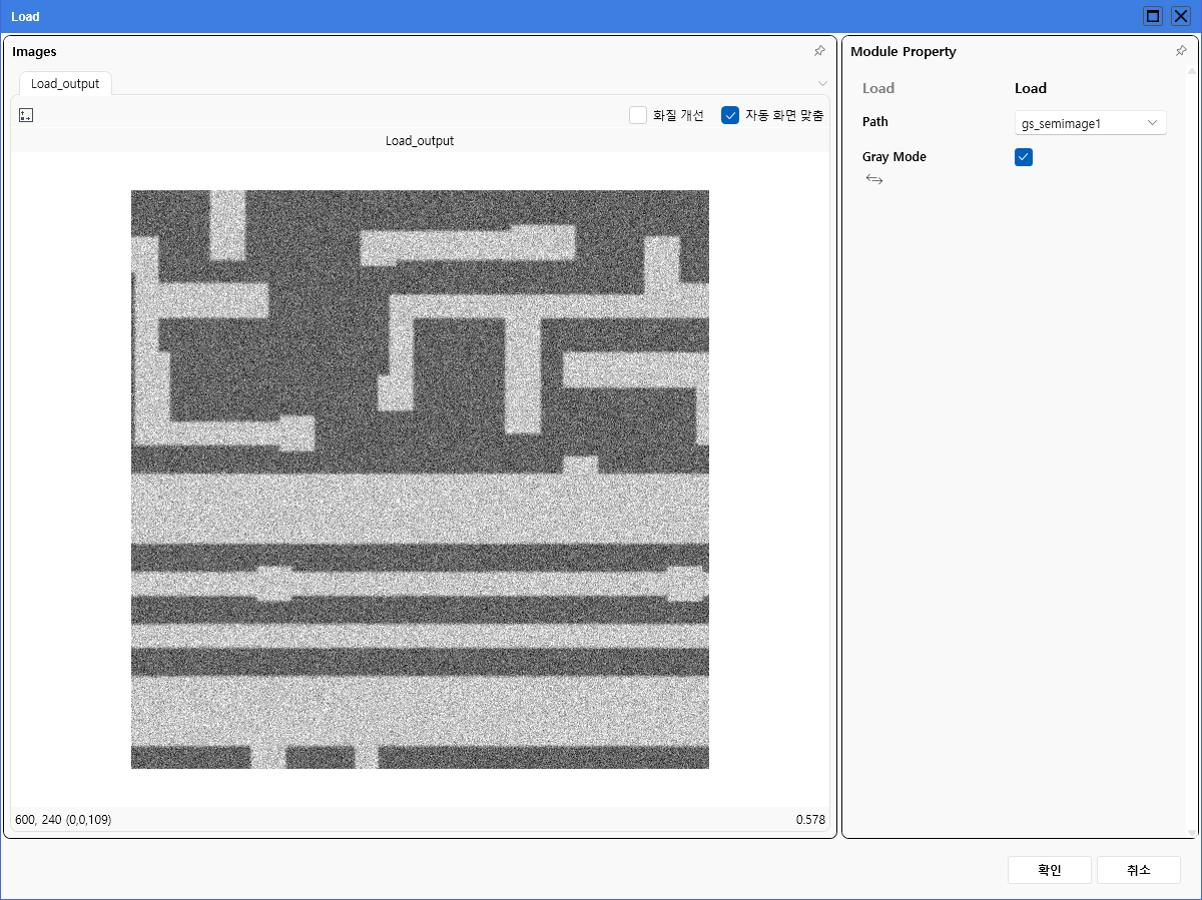Click the 0.578 zoom value in status bar

pos(810,820)
